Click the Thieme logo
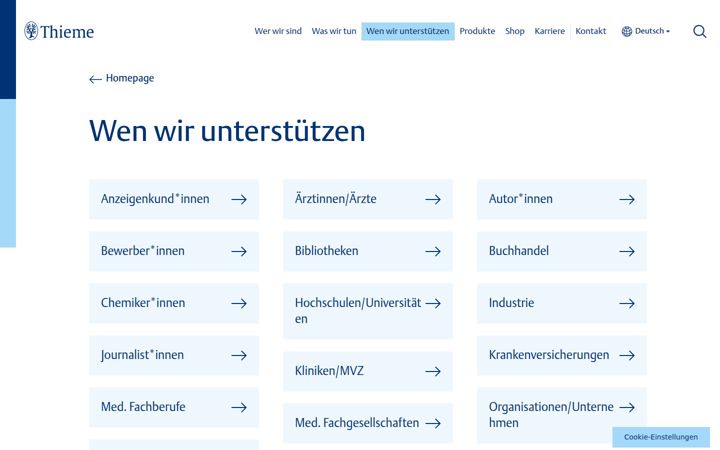720x450 pixels. pos(59,31)
